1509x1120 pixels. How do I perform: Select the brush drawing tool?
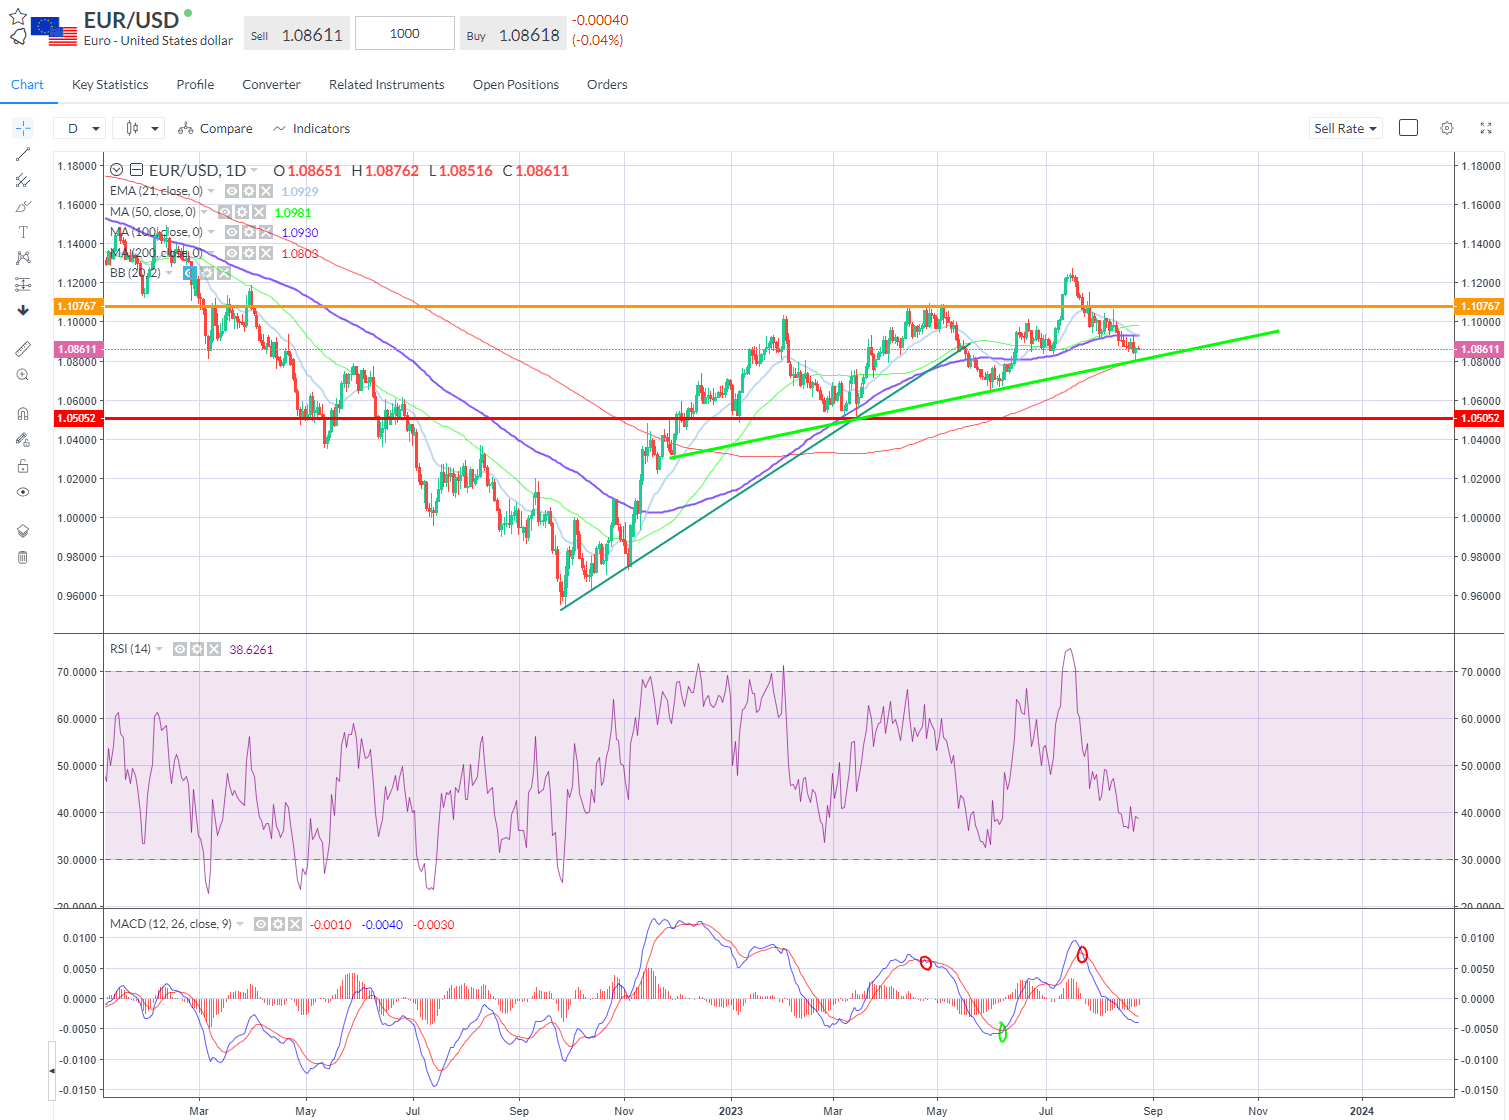pyautogui.click(x=23, y=206)
